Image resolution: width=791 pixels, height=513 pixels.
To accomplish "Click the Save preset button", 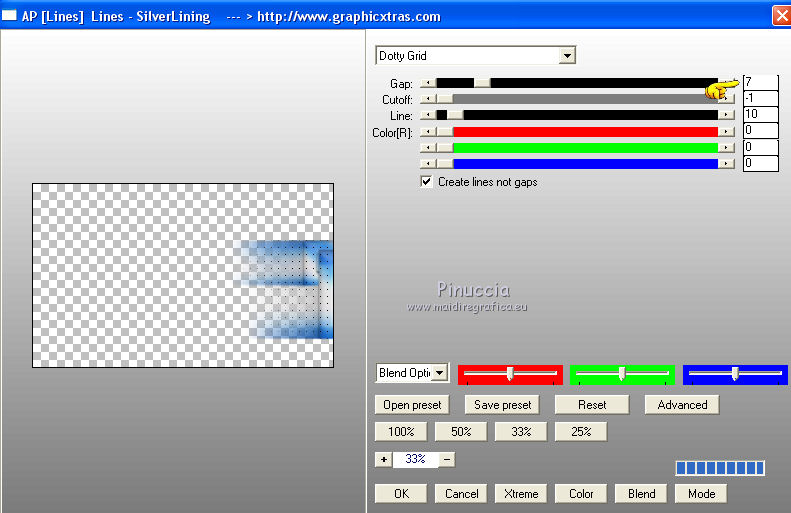I will click(502, 405).
